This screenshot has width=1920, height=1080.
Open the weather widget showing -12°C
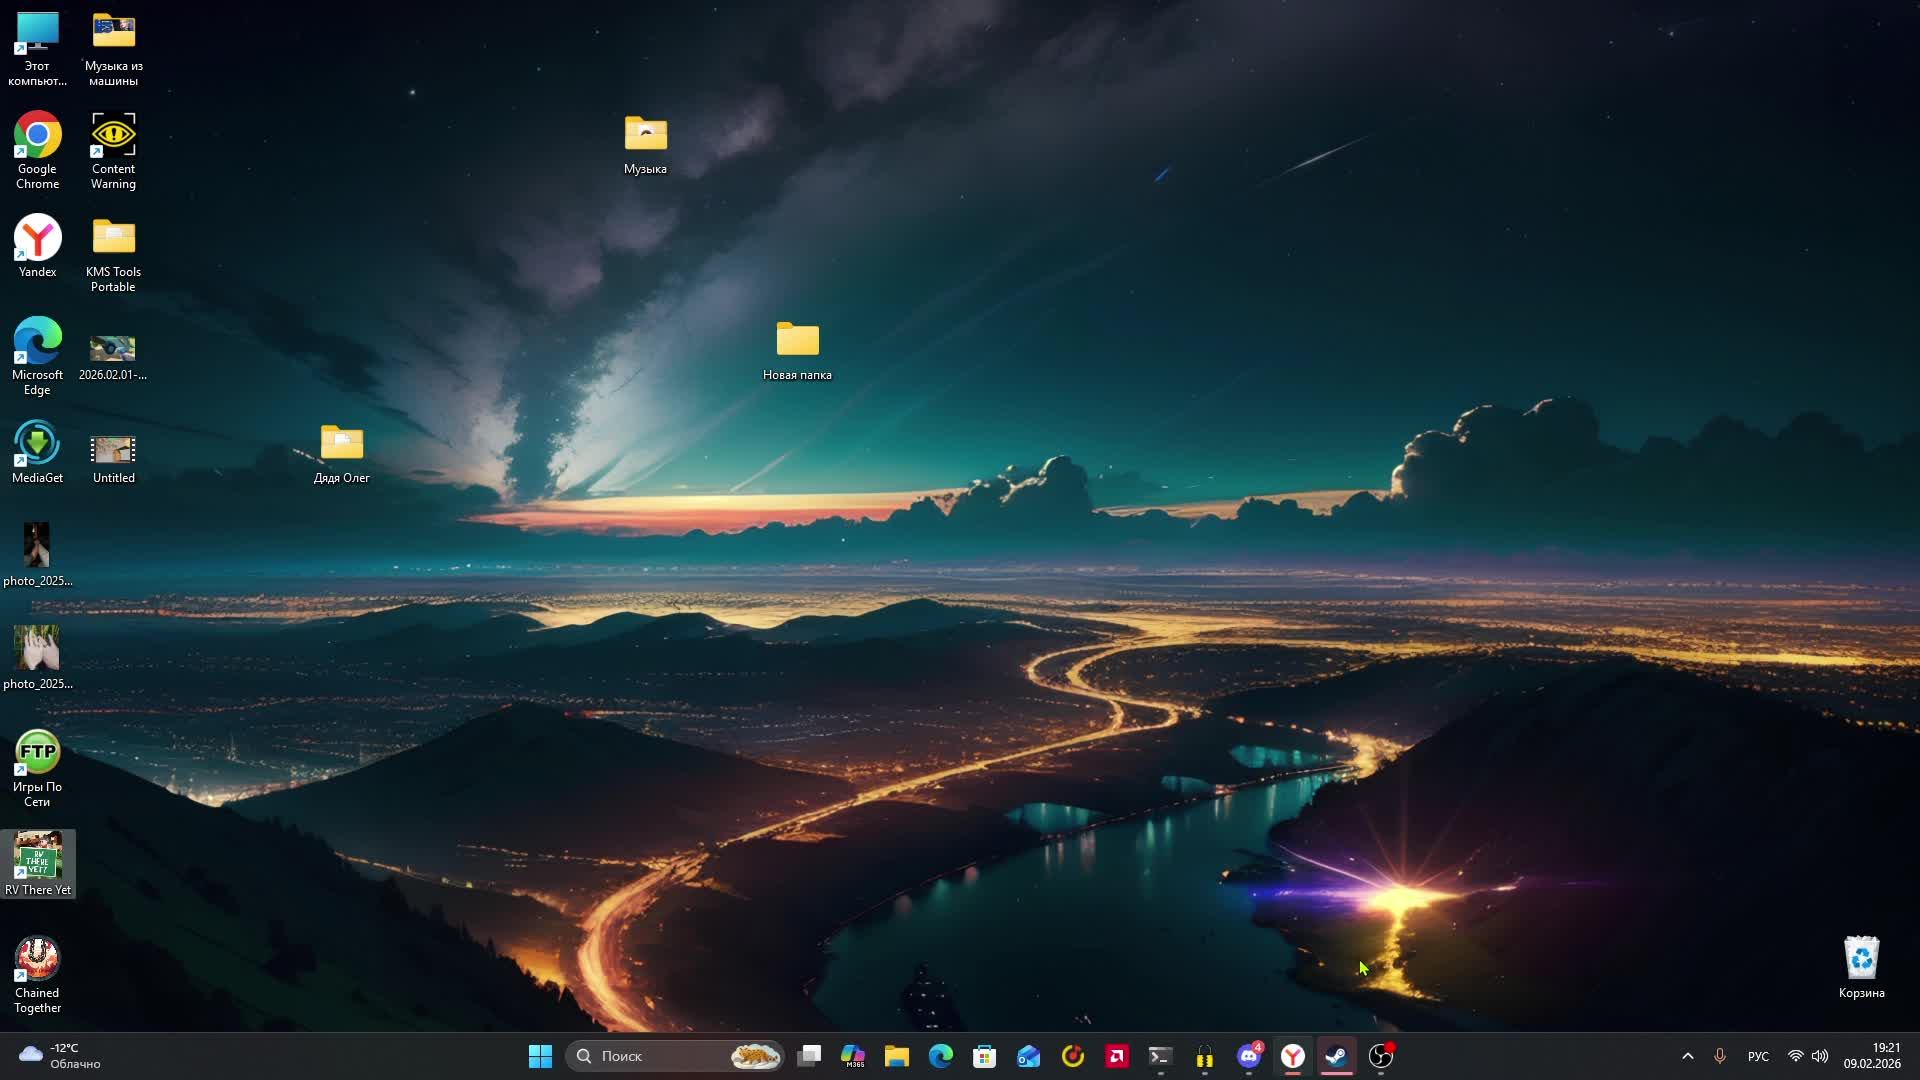tap(60, 1056)
